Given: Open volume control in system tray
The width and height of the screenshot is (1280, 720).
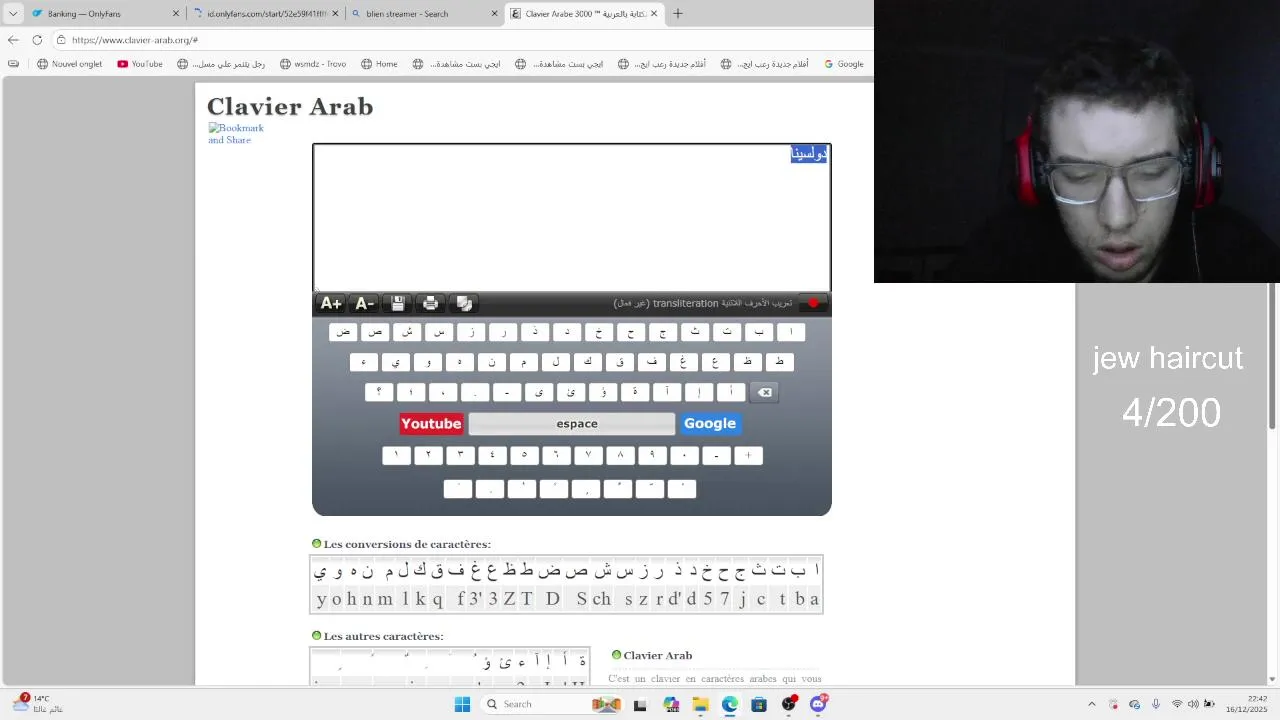Looking at the screenshot, I should [x=1193, y=704].
